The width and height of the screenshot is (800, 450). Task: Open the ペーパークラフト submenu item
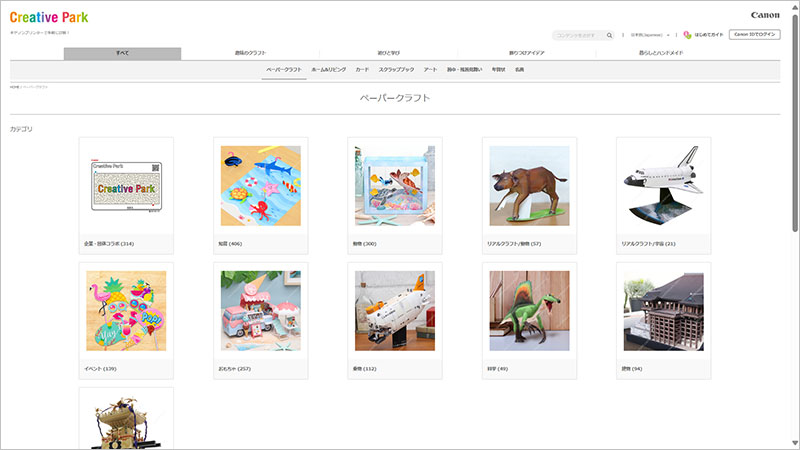click(x=284, y=70)
